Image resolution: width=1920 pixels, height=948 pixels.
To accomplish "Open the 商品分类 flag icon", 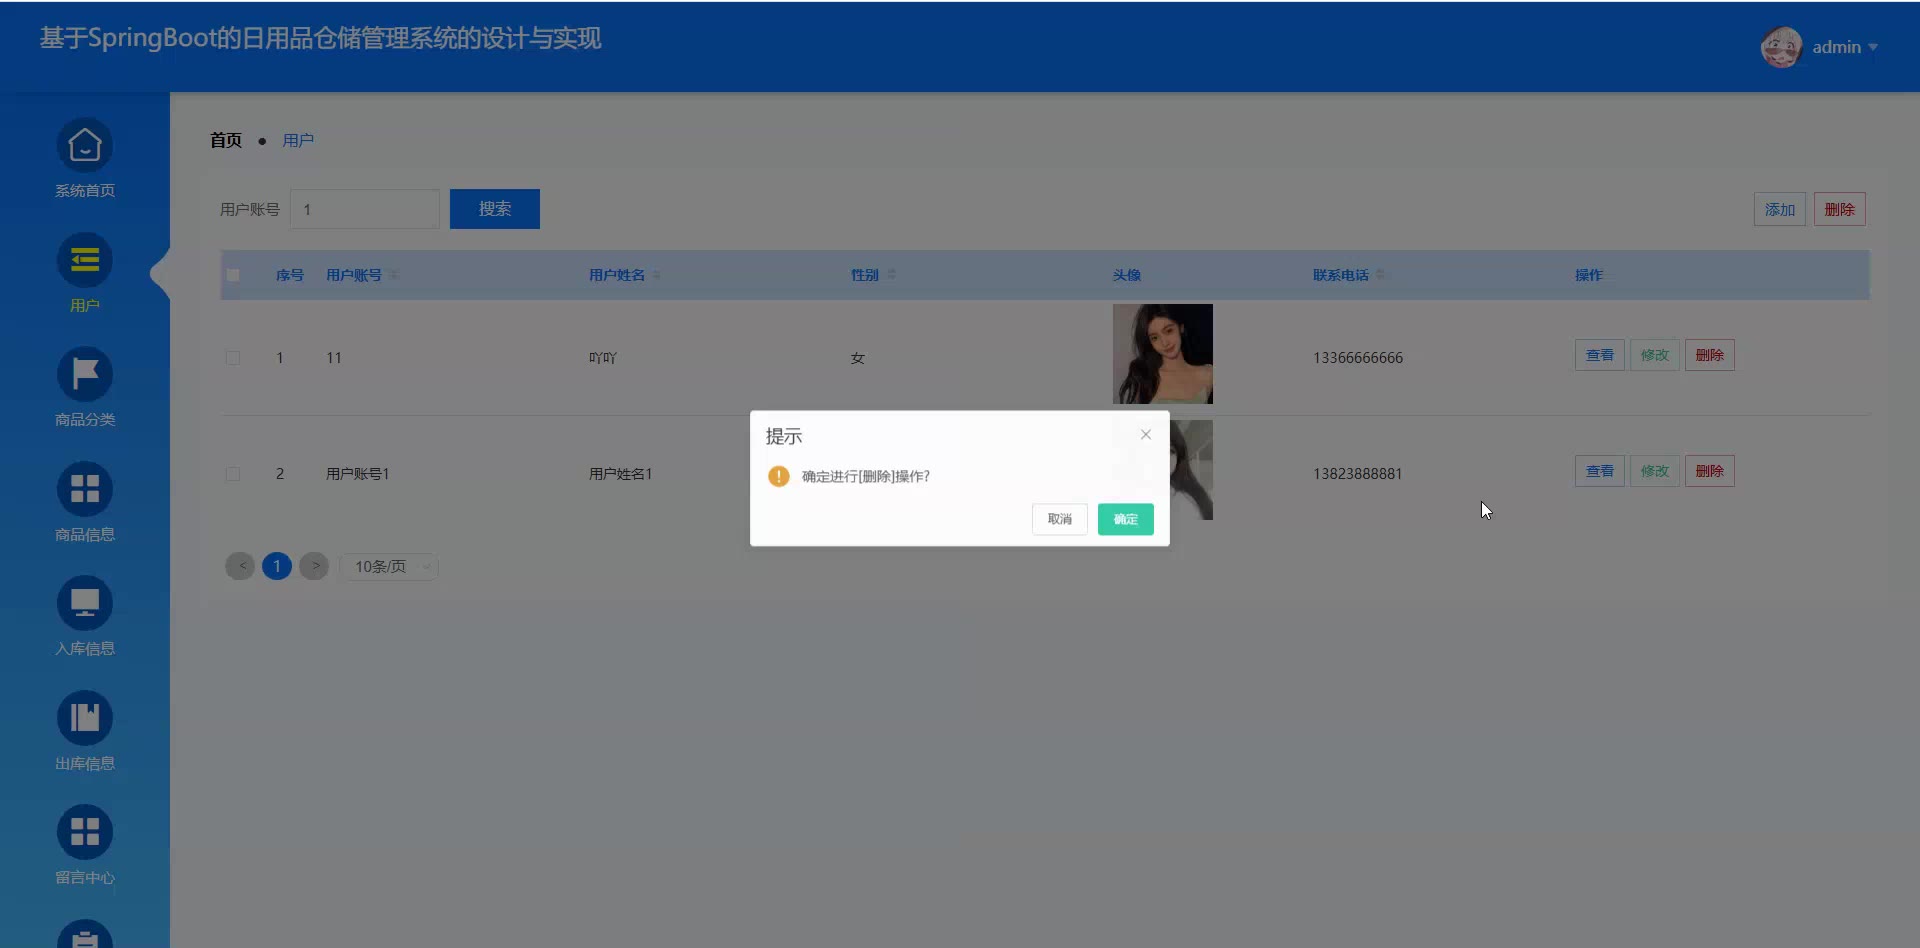I will coord(85,375).
